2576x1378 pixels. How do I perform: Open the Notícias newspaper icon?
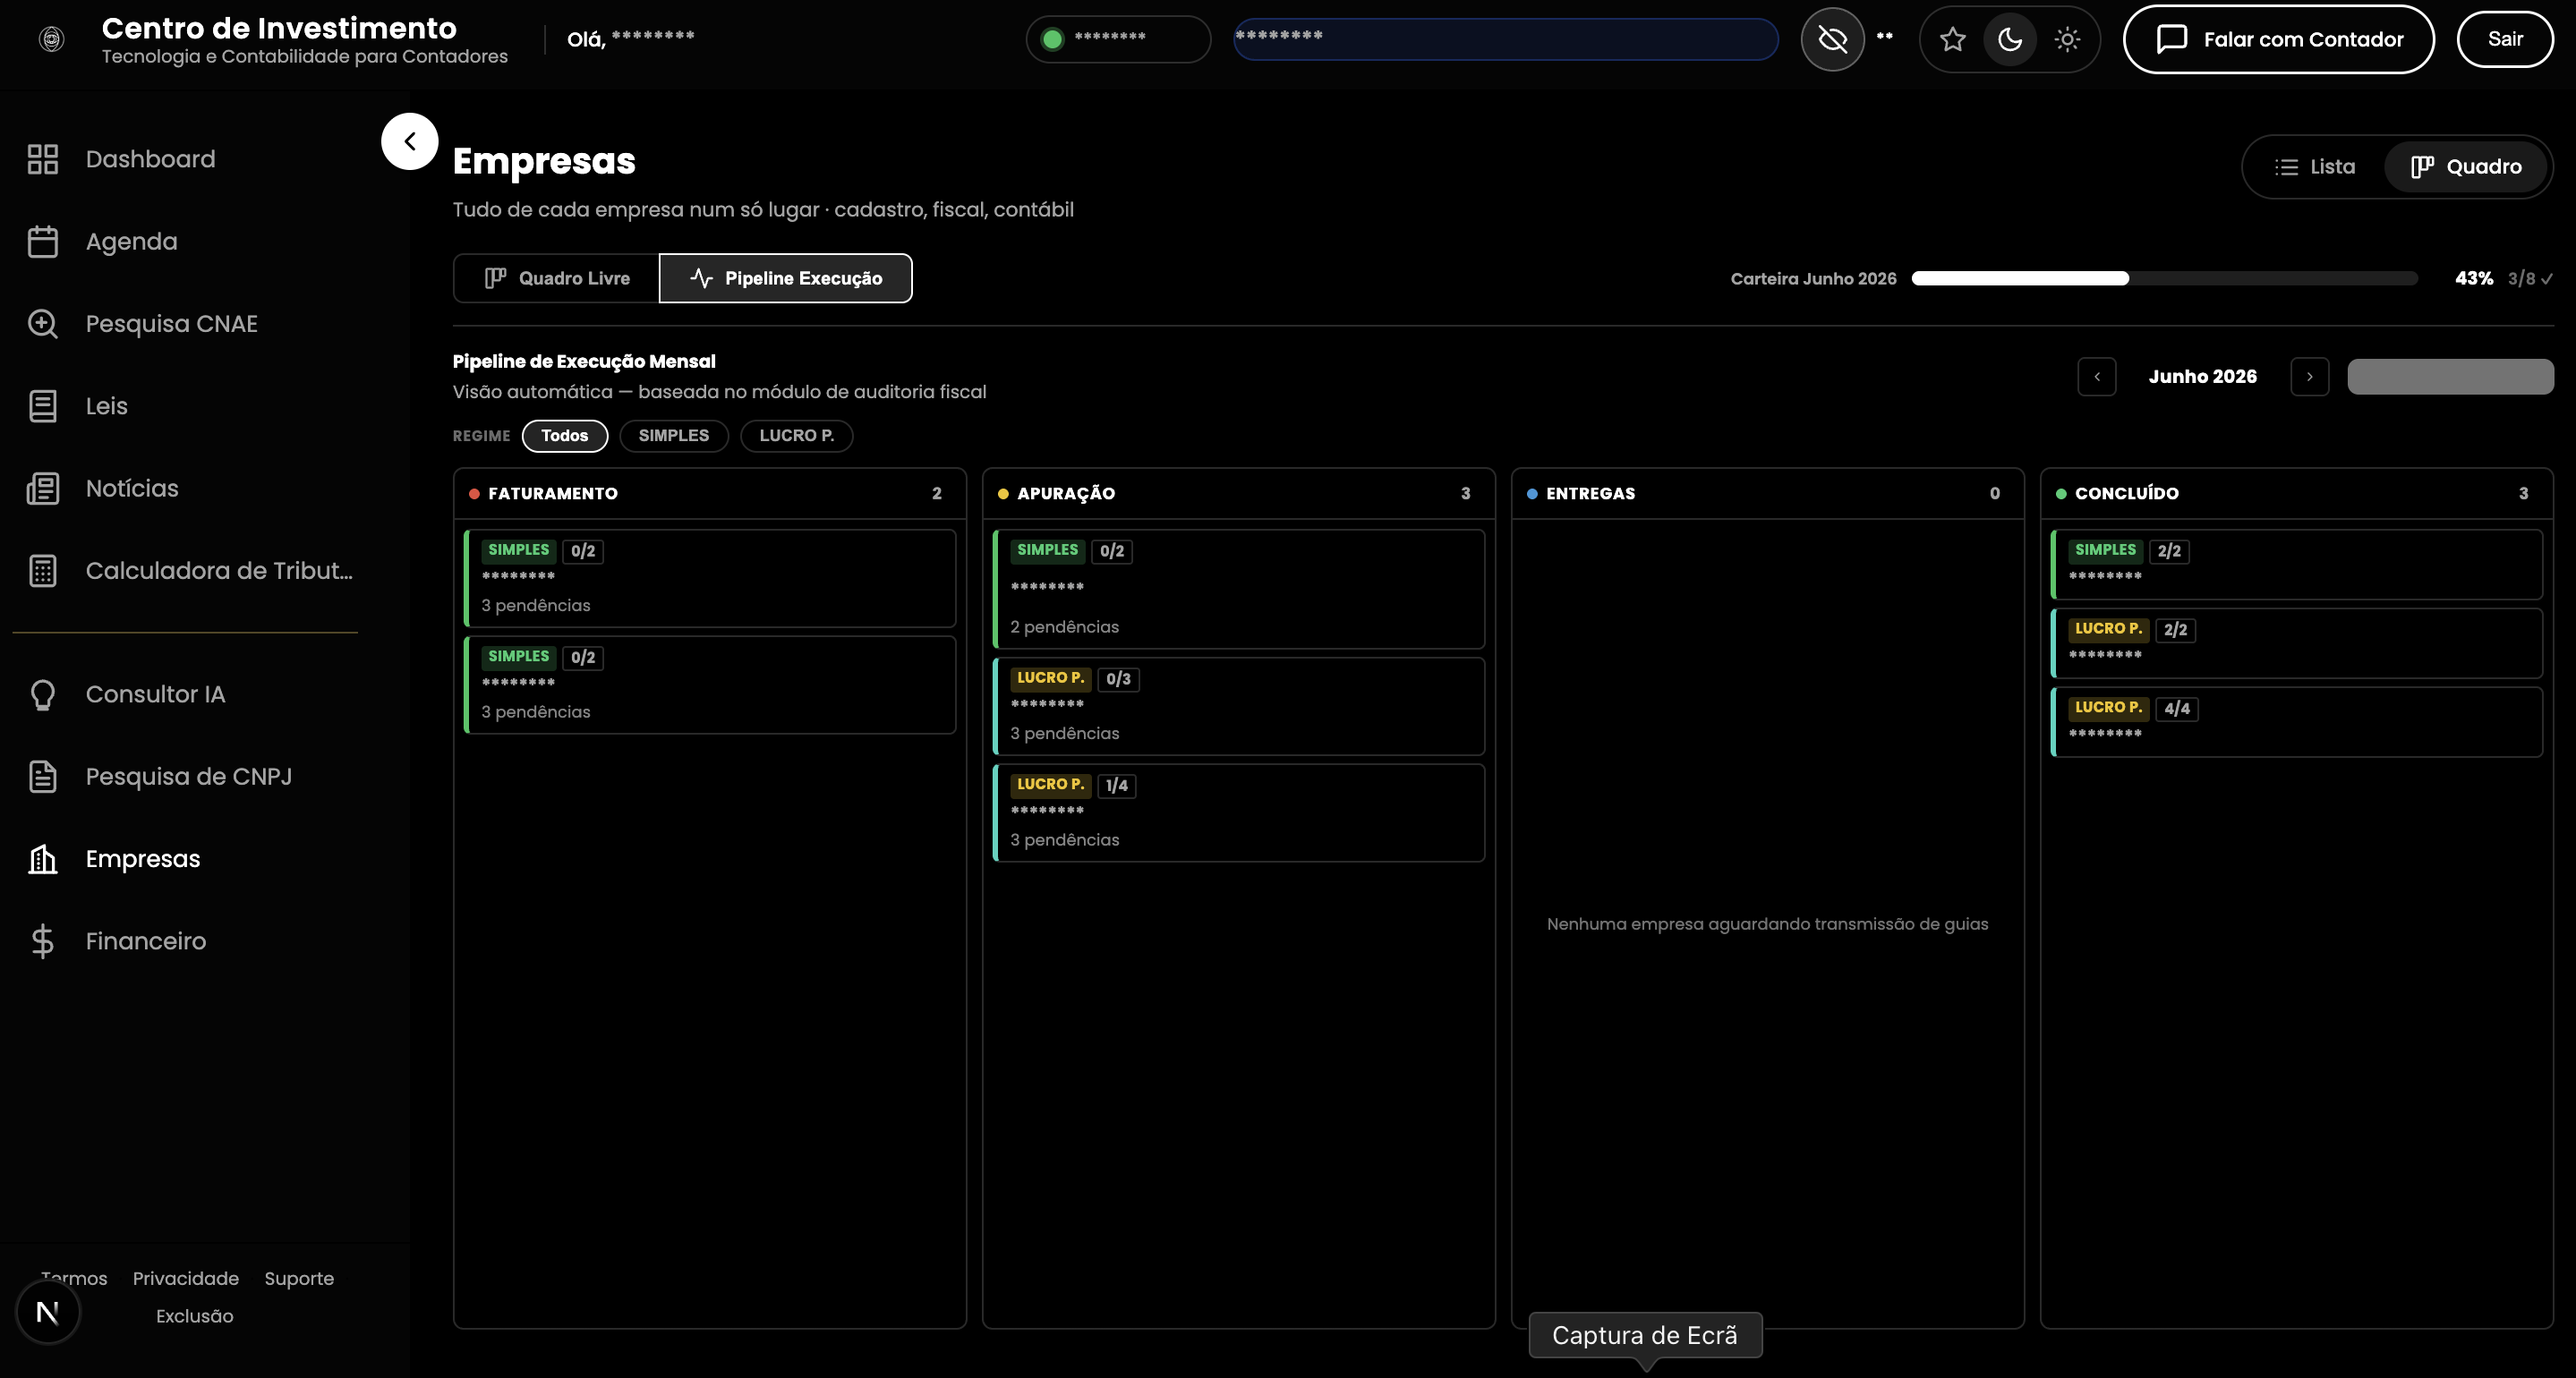click(42, 488)
